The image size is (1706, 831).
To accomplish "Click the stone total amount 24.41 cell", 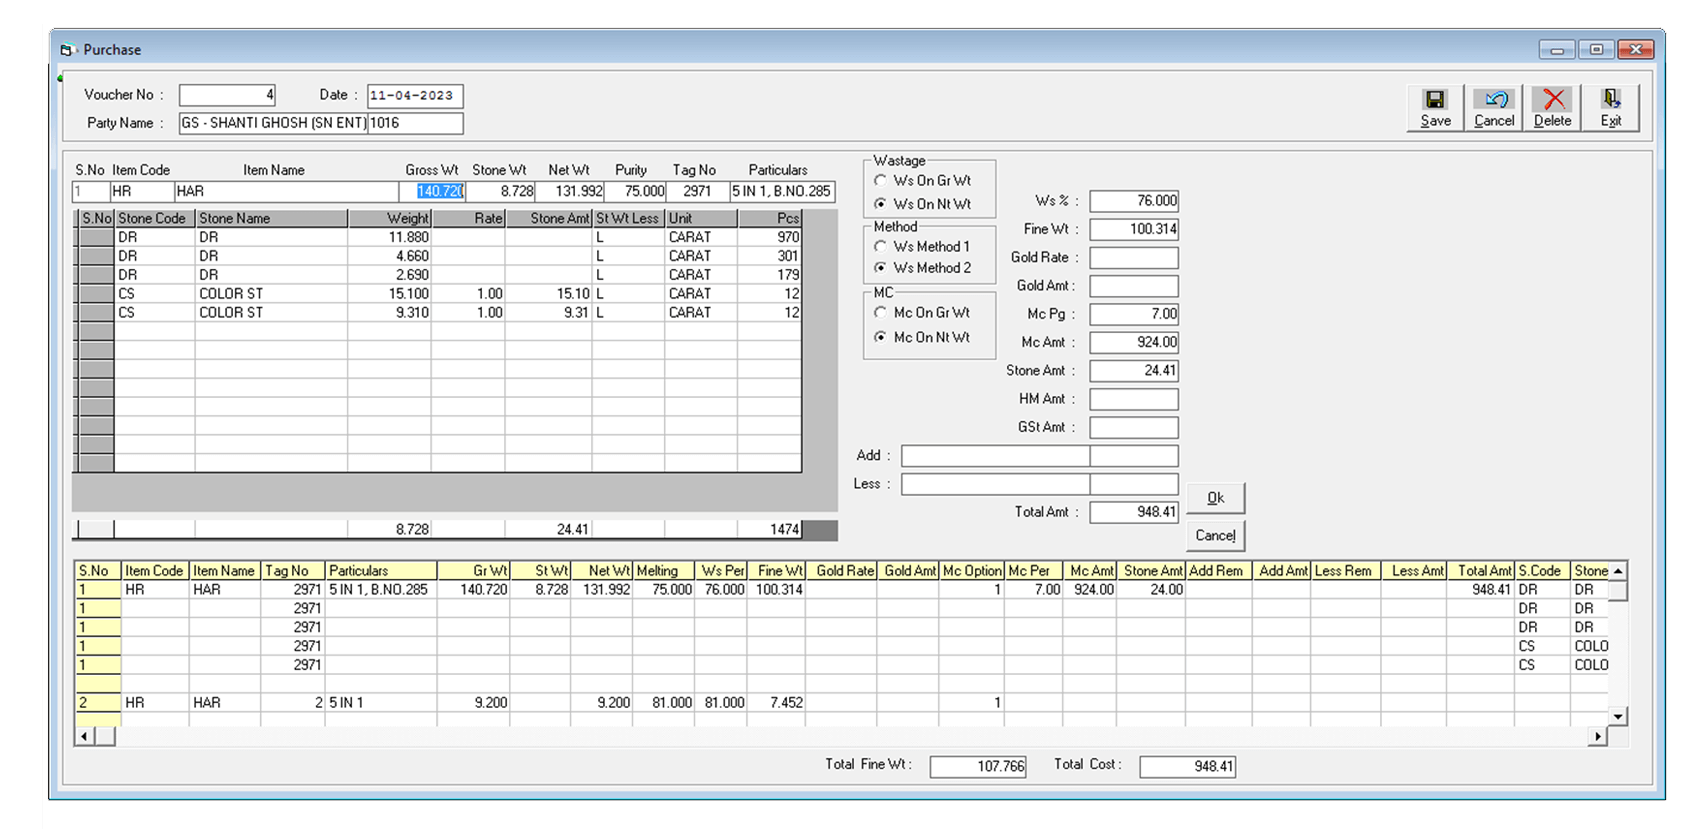I will pyautogui.click(x=548, y=530).
